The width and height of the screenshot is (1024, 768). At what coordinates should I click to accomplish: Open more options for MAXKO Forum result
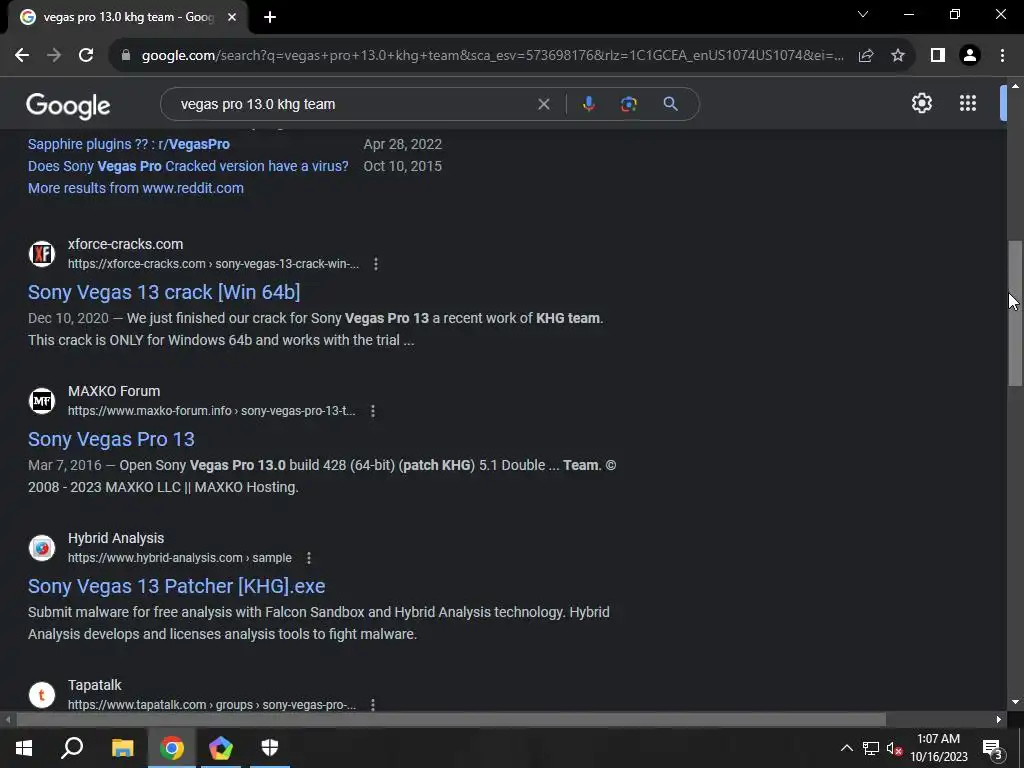[x=372, y=411]
